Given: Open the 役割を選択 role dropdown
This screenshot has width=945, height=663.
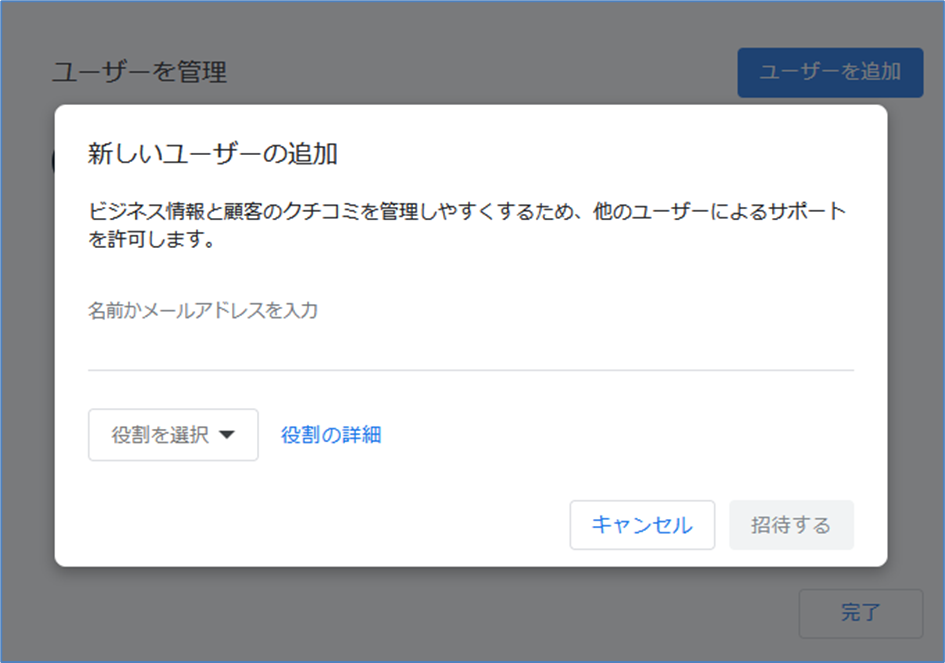Looking at the screenshot, I should tap(173, 435).
